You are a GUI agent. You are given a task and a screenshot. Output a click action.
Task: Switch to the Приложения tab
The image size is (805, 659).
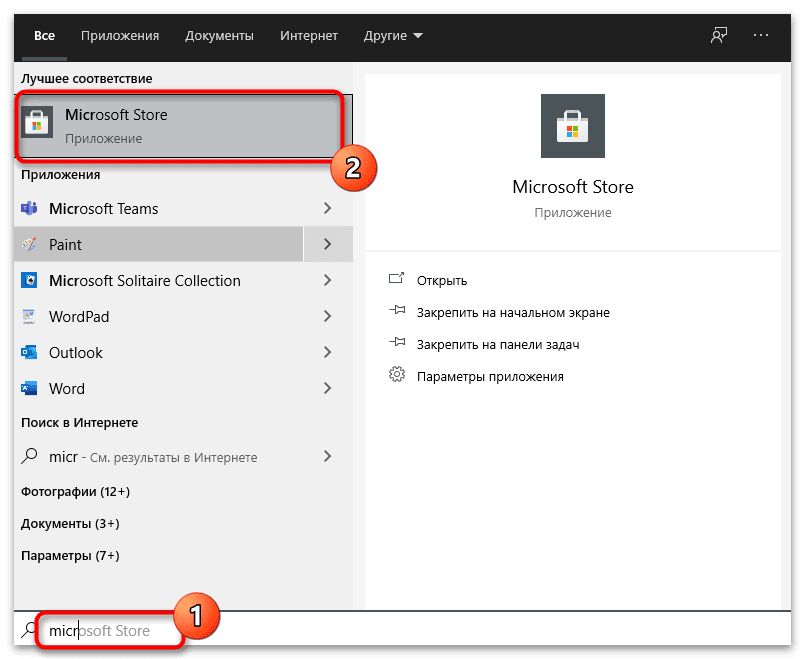tap(120, 35)
